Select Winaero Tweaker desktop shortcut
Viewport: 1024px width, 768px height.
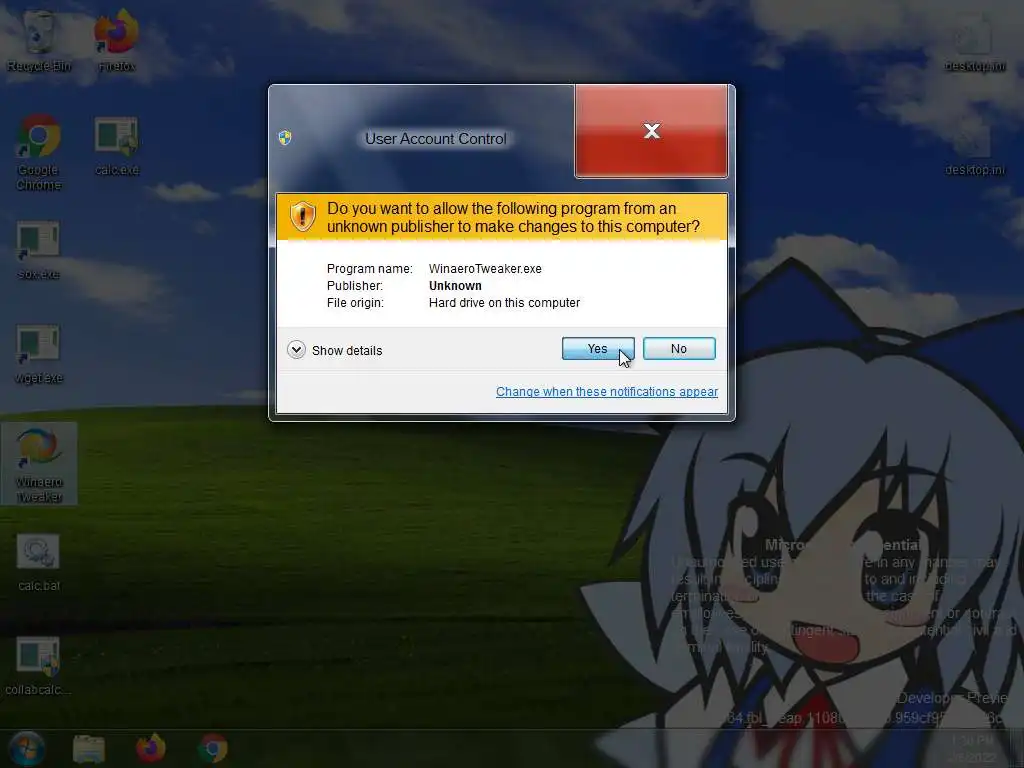click(x=39, y=463)
